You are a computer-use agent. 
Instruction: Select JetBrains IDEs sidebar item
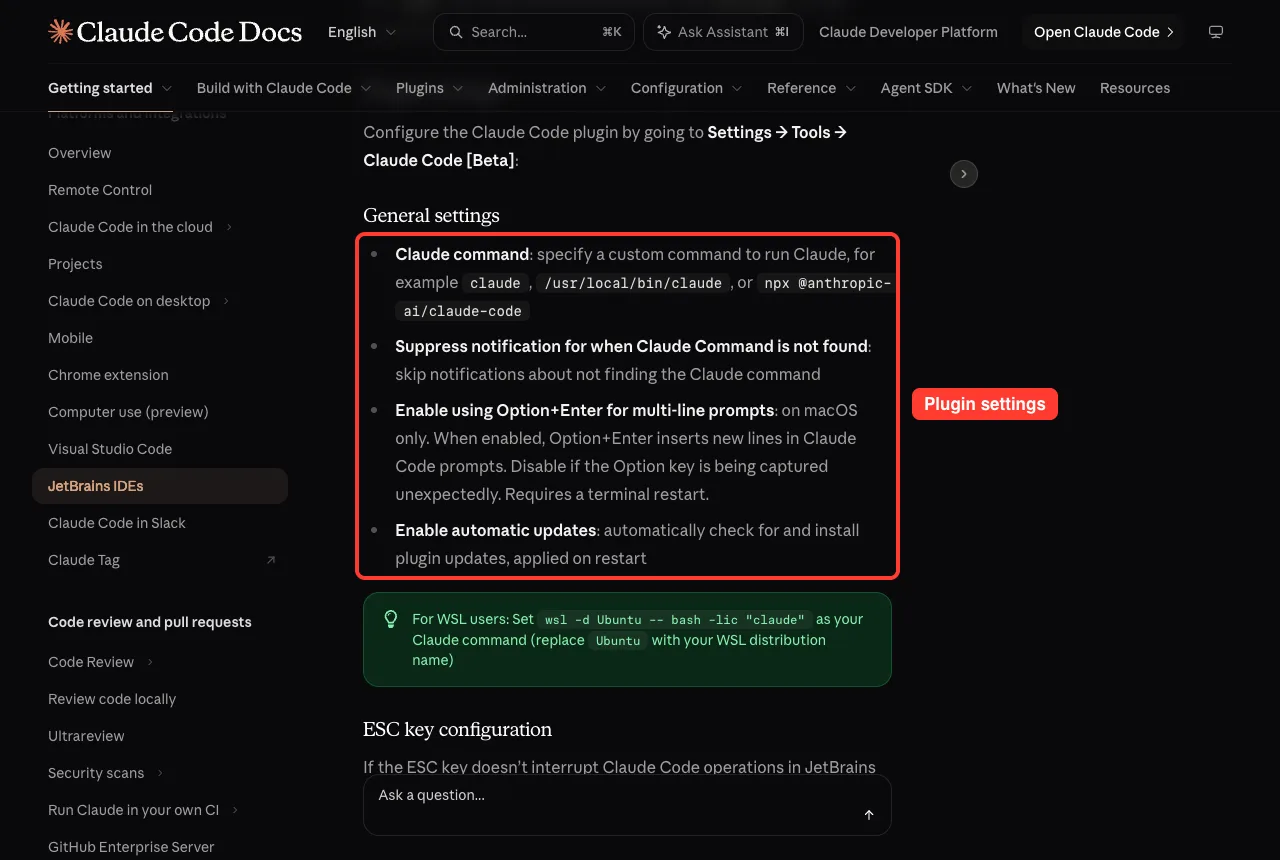pos(160,486)
